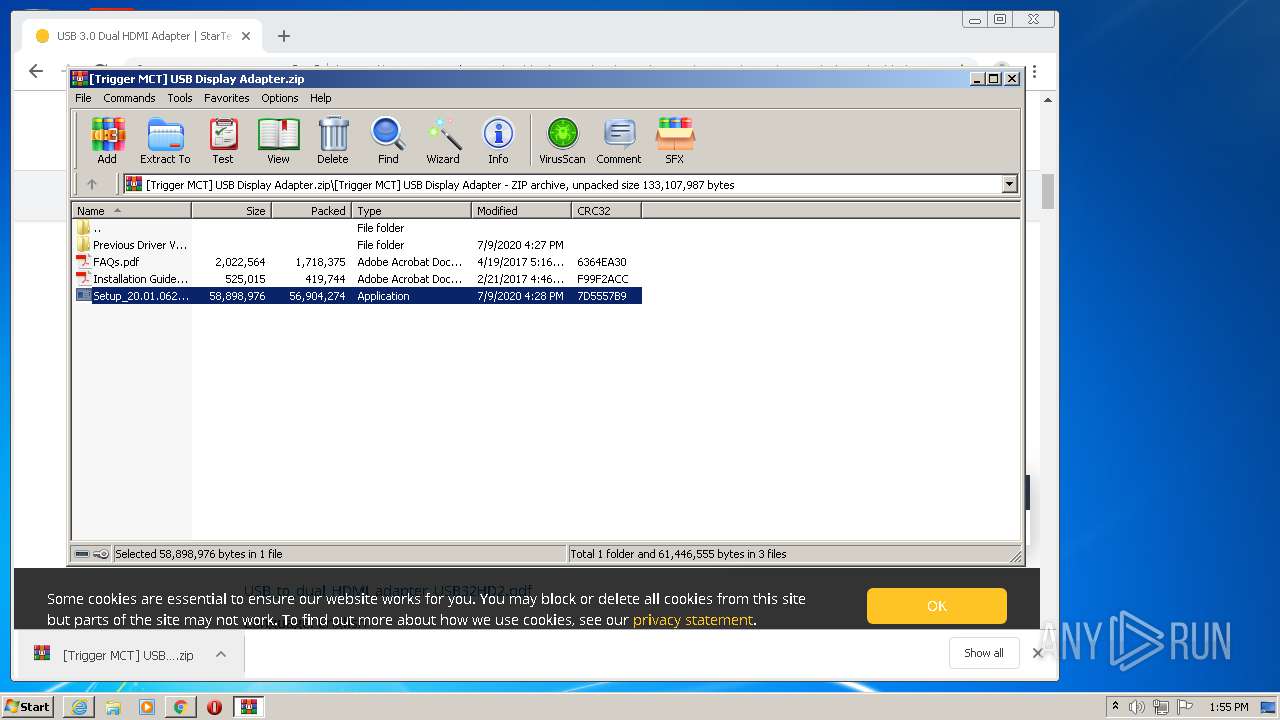Open the download item options chevron

click(221, 654)
